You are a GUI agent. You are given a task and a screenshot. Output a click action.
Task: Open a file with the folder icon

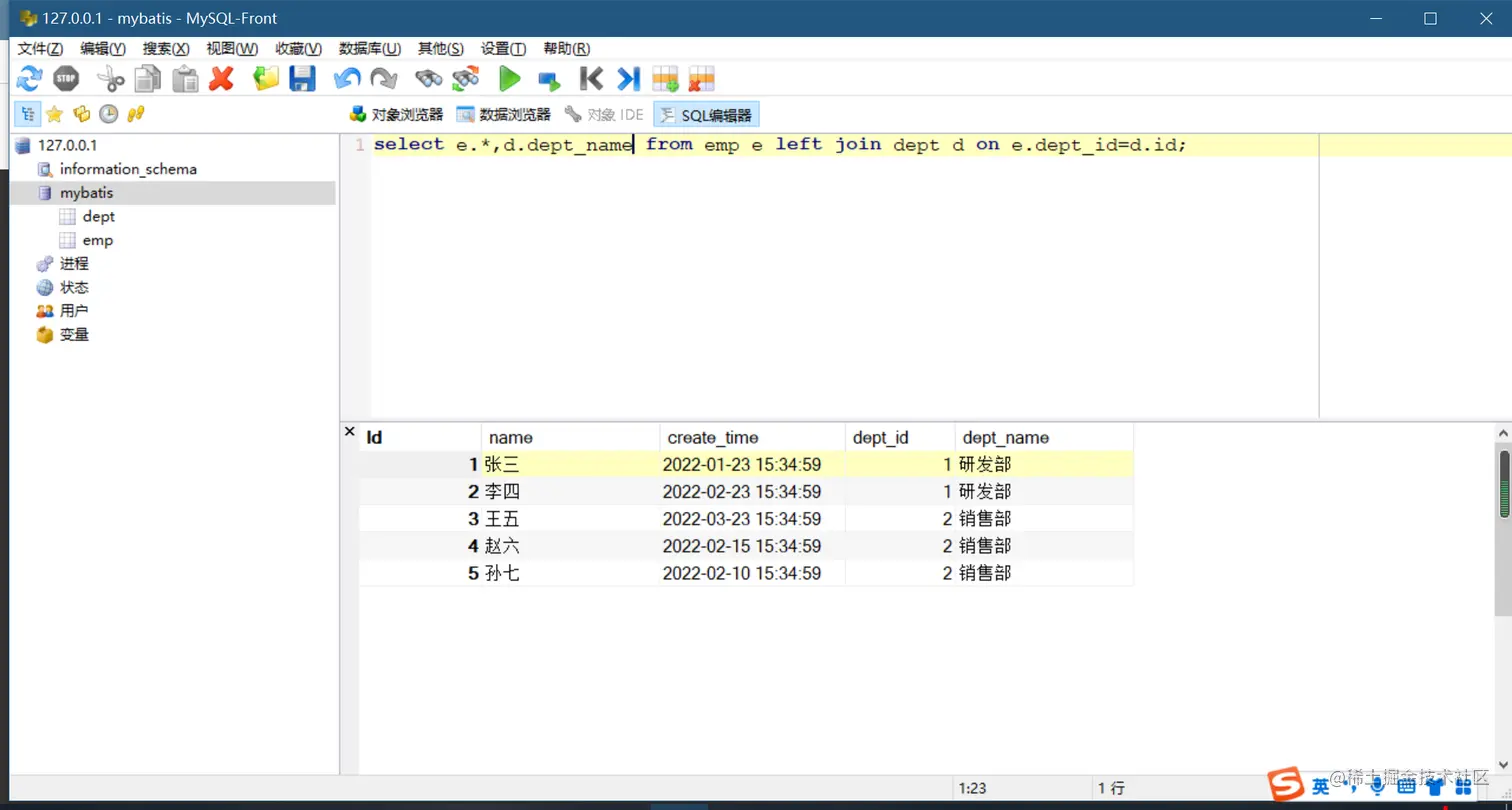[x=265, y=78]
